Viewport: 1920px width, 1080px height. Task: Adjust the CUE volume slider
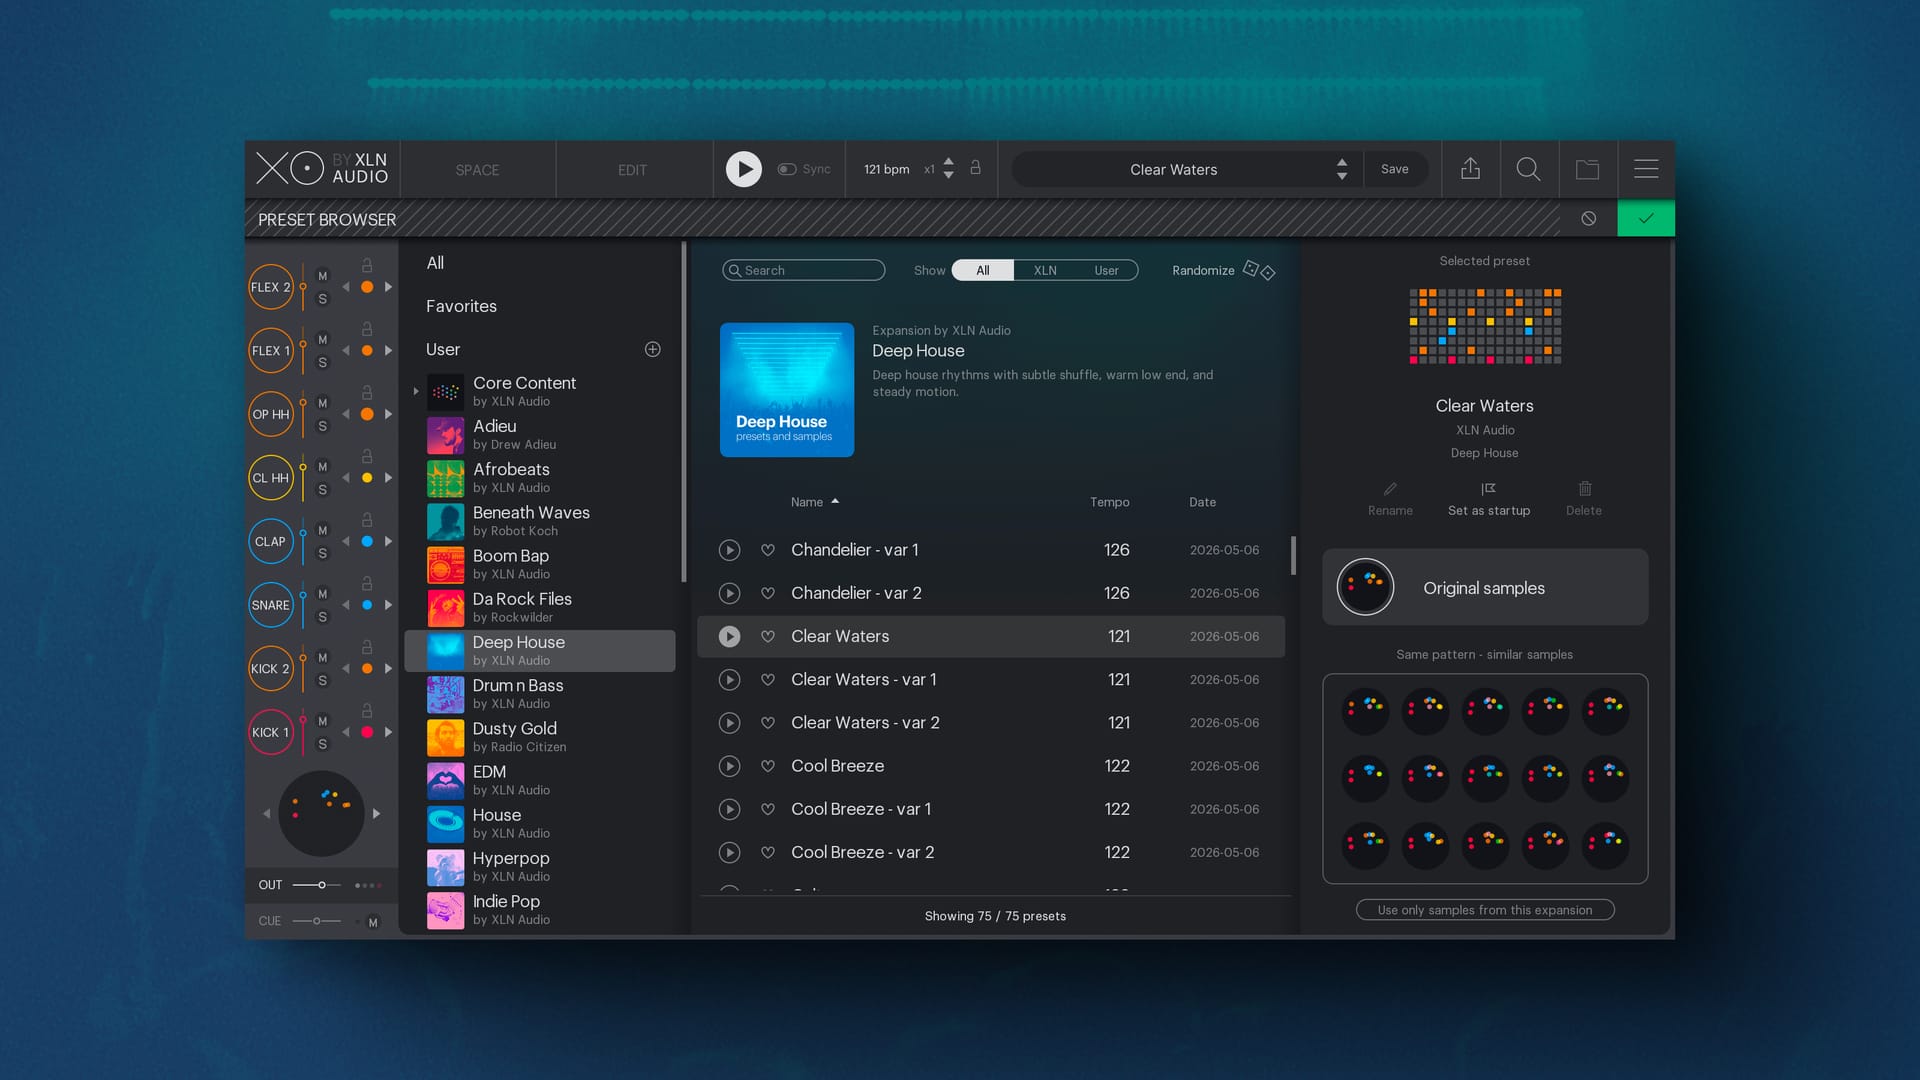(317, 921)
